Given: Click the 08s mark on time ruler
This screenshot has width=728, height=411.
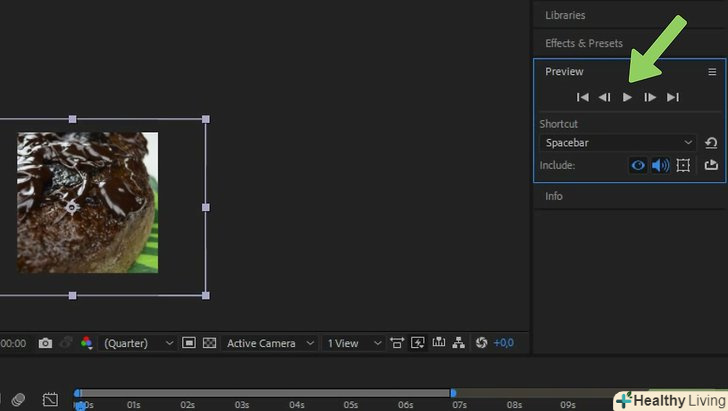Looking at the screenshot, I should [514, 405].
